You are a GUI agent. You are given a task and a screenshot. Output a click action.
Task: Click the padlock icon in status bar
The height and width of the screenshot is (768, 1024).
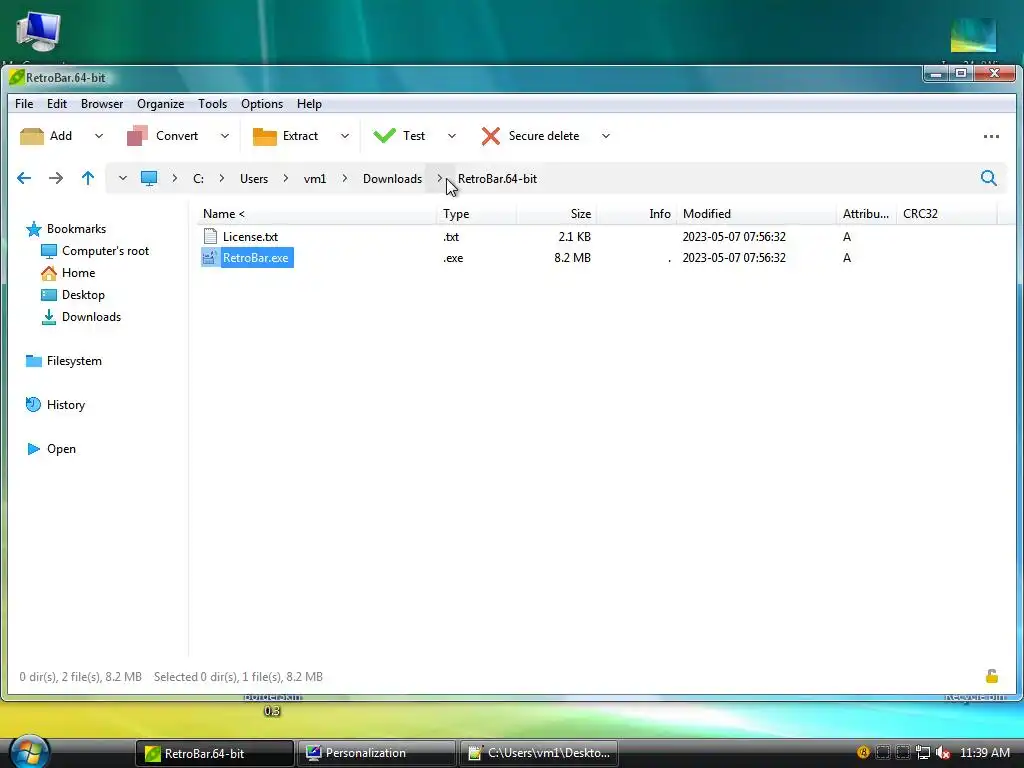tap(991, 676)
